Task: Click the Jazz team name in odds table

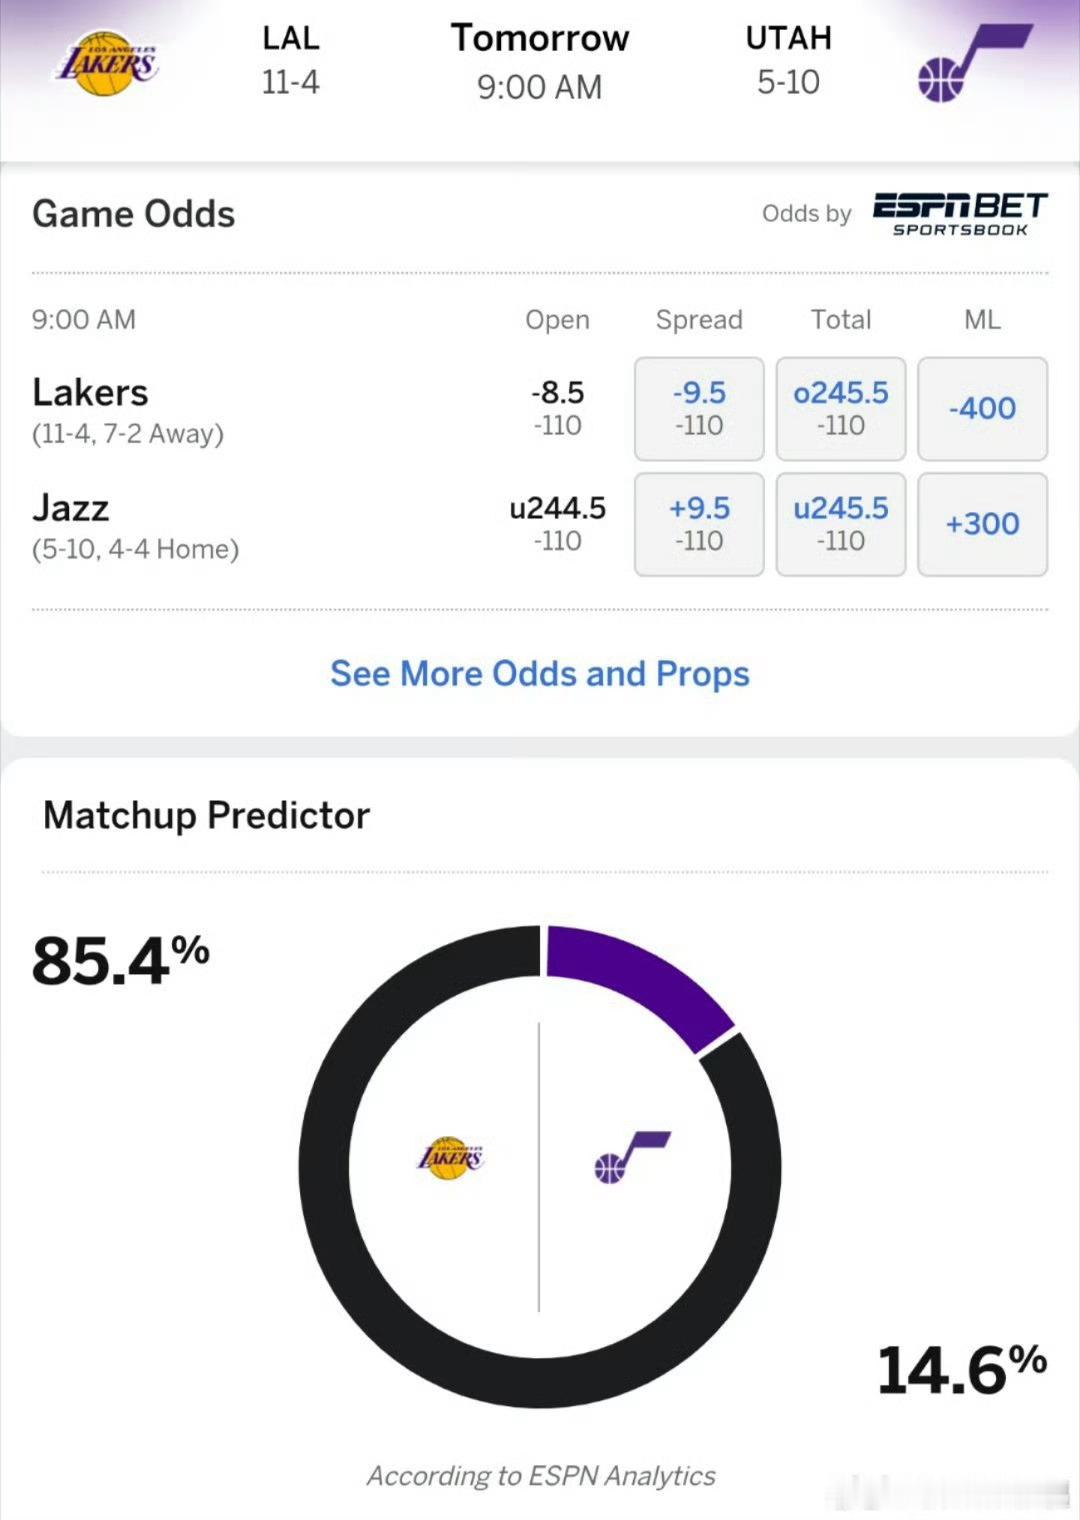Action: [70, 508]
